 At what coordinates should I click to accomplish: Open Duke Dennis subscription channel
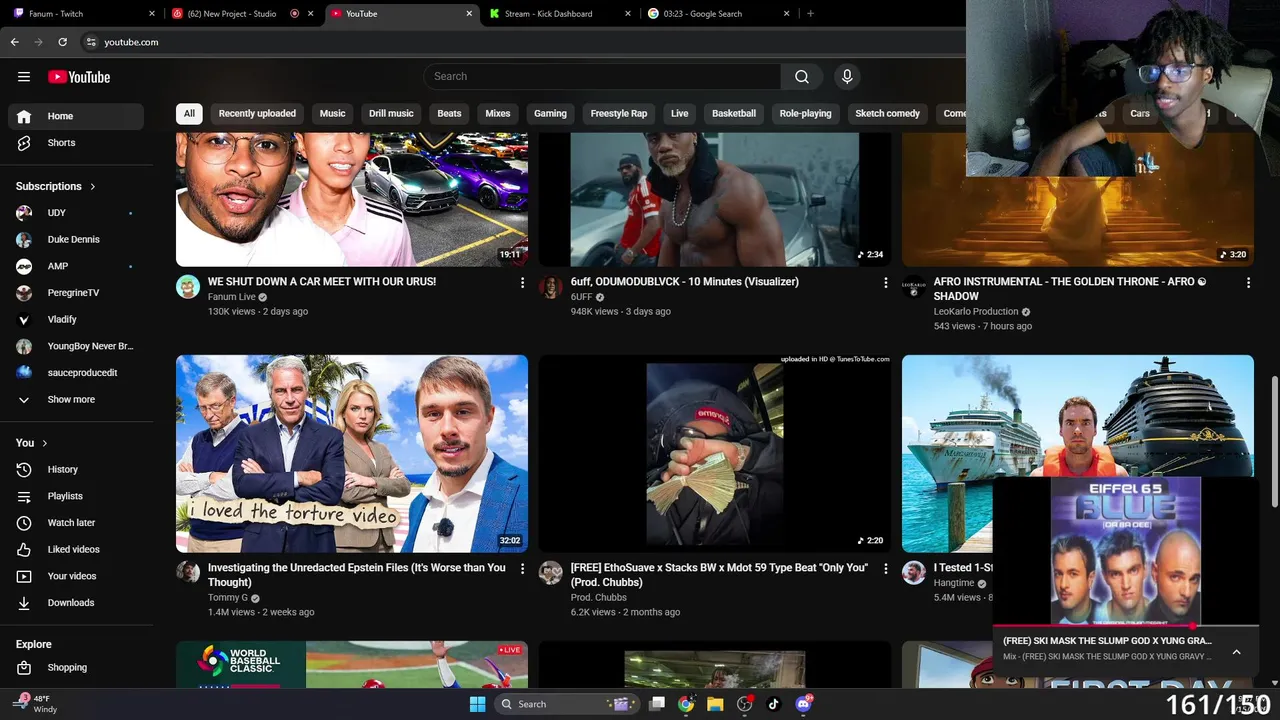tap(76, 240)
